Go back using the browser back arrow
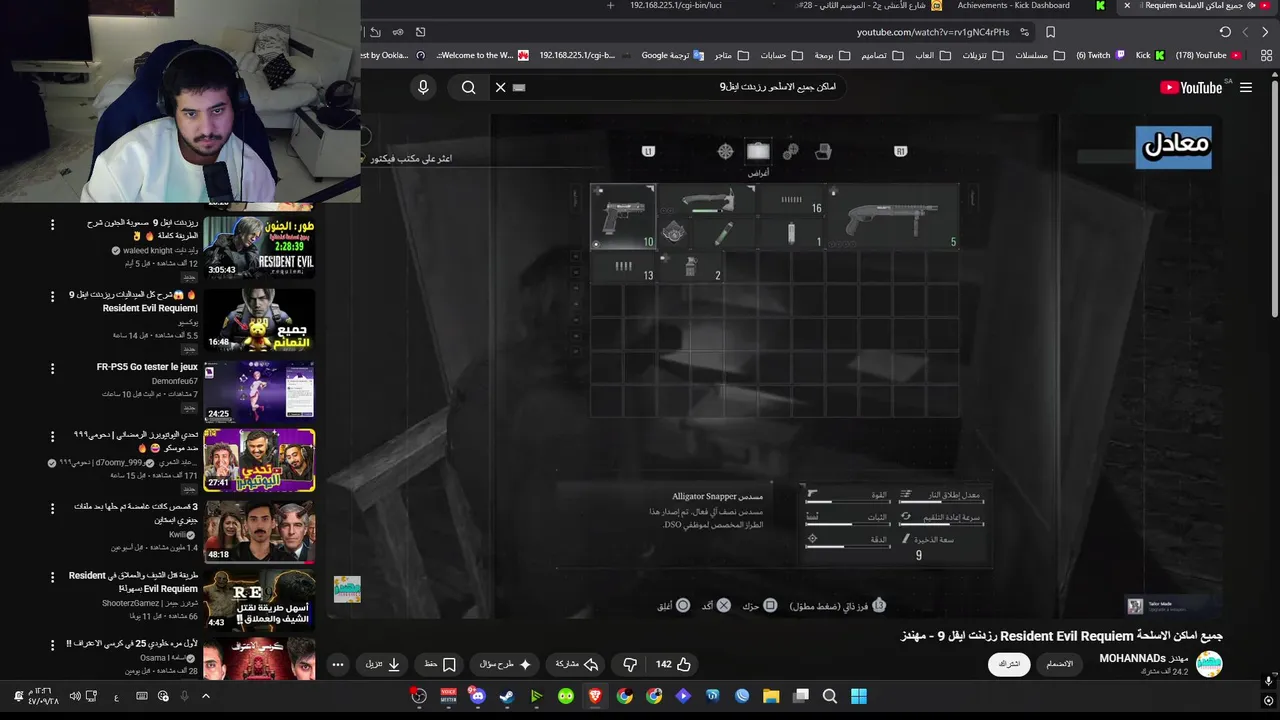 tap(1265, 32)
